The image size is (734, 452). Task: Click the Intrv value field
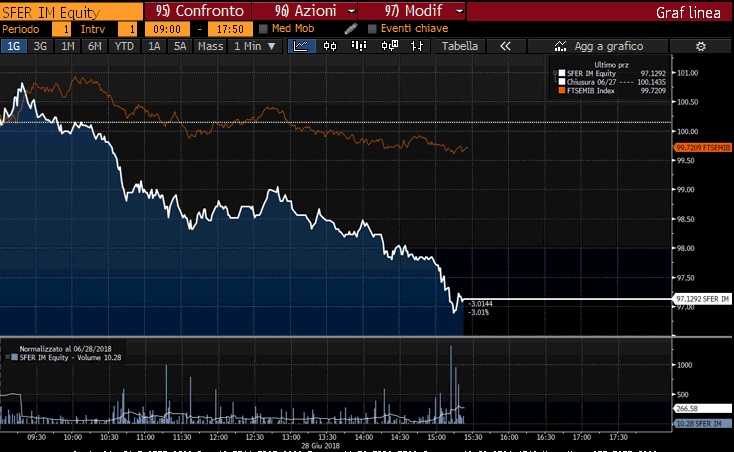(127, 29)
